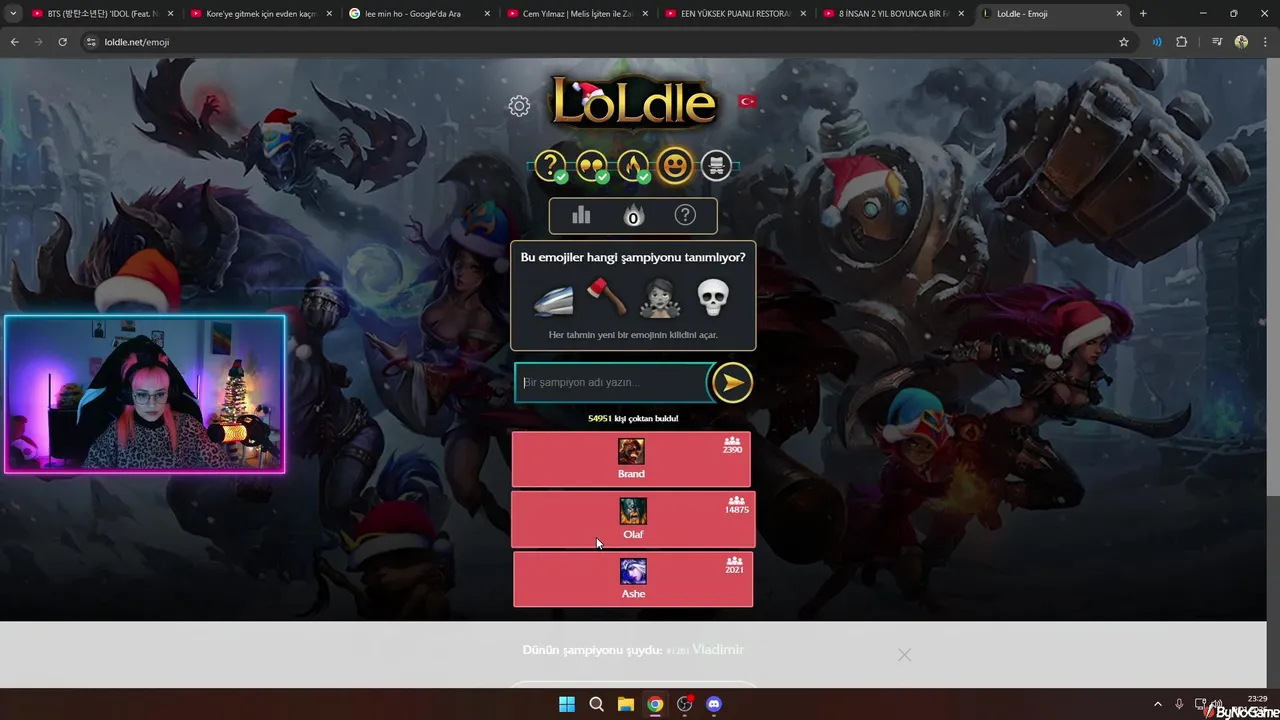Screen dimensions: 1280x720
Task: Click the microphone icon in system tray
Action: point(1179,704)
